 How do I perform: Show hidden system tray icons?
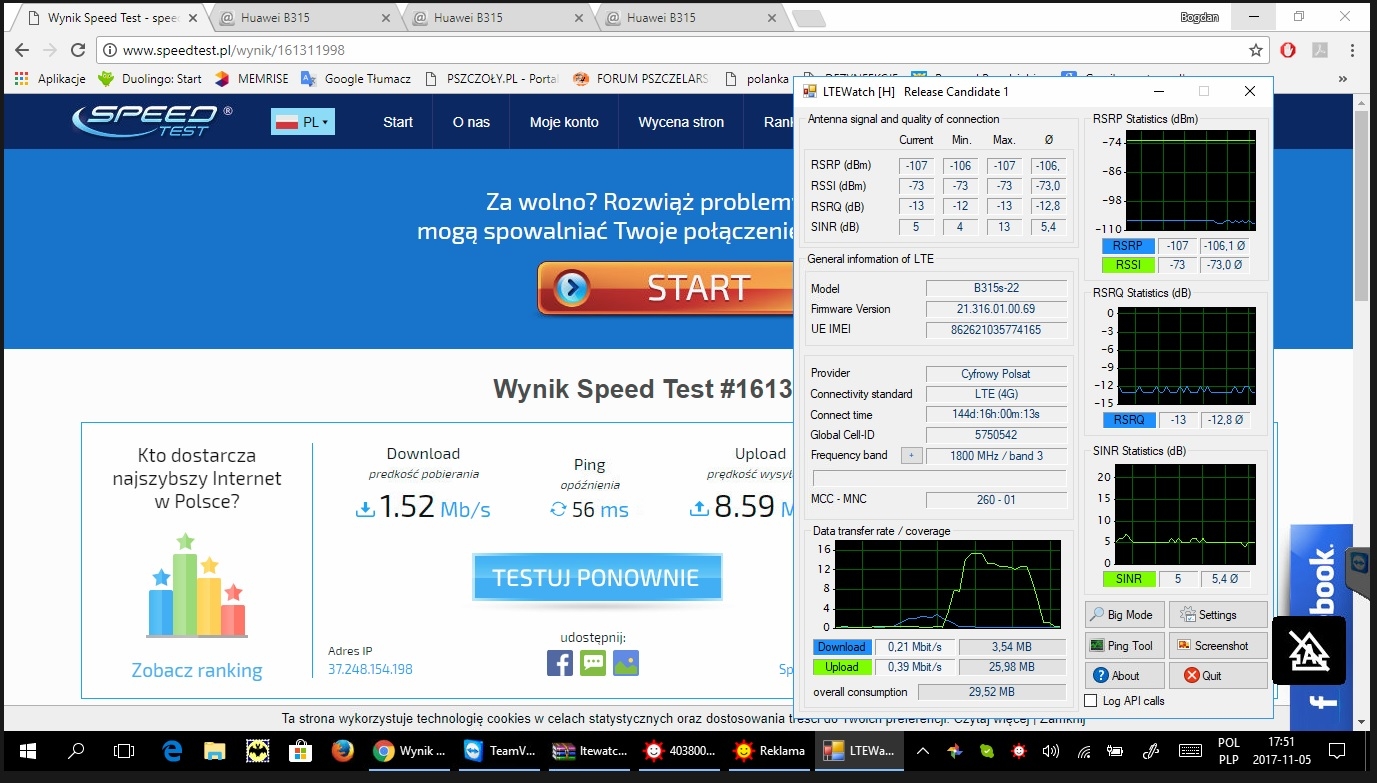click(x=924, y=751)
